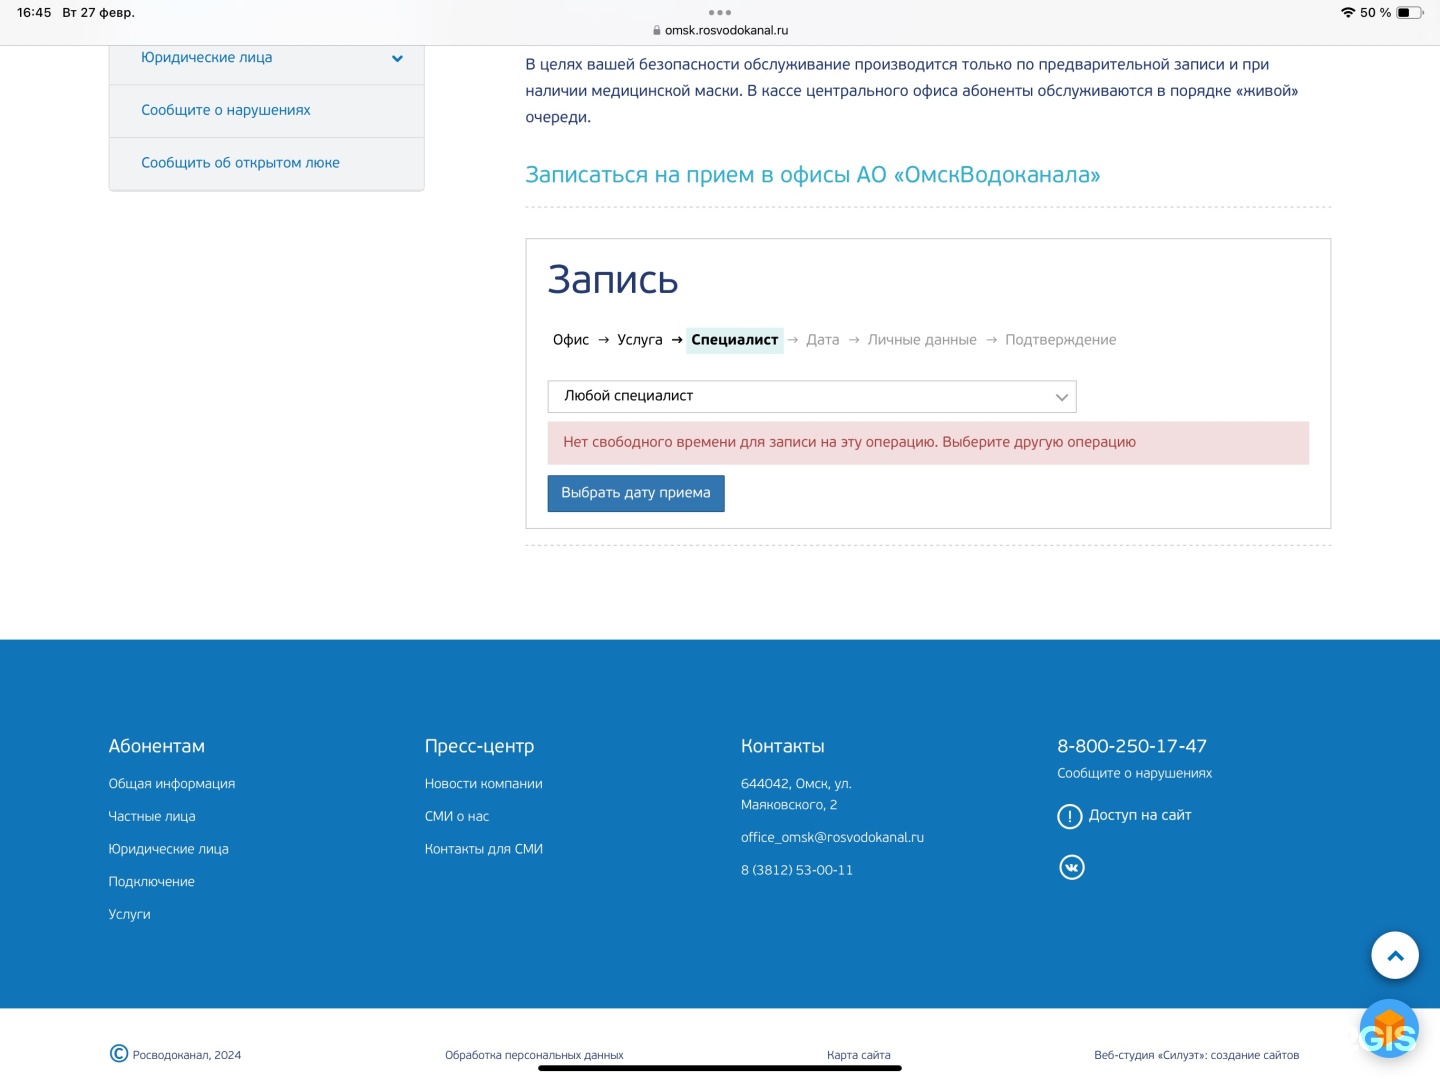Click the Абонентам footer heading
This screenshot has width=1440, height=1079.
click(157, 746)
